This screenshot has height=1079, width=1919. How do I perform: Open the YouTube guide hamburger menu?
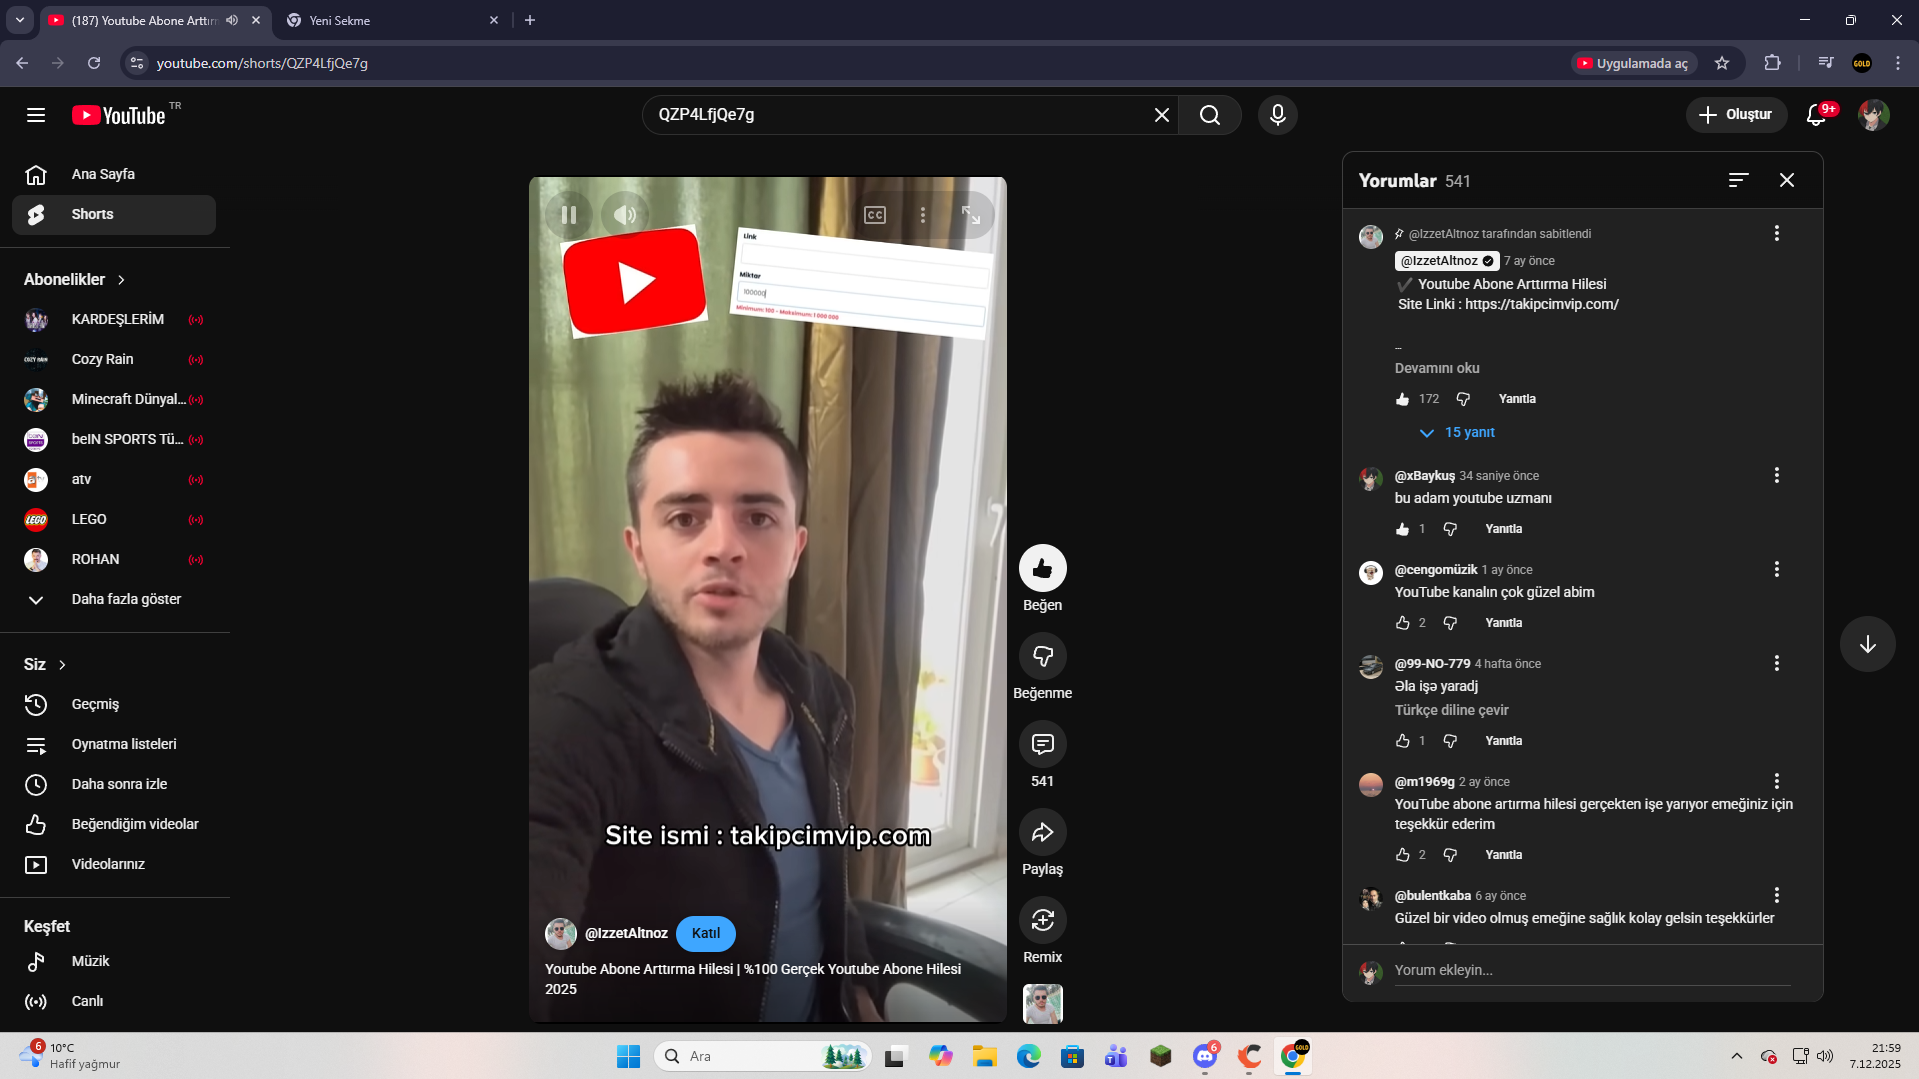pyautogui.click(x=36, y=115)
